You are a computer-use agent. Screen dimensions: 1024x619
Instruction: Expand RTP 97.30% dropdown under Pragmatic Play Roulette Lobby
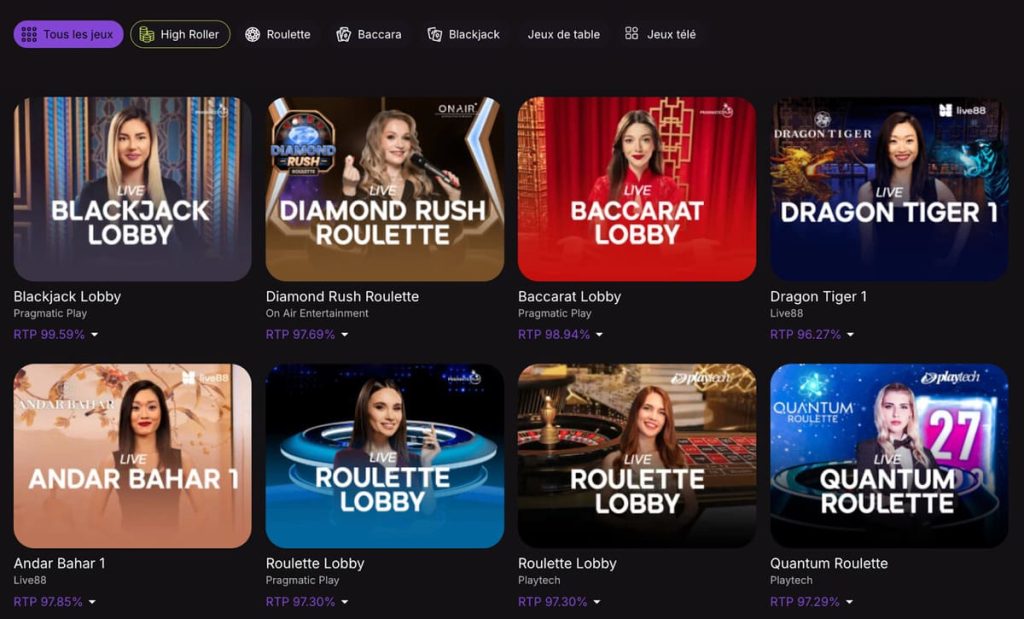coord(345,602)
